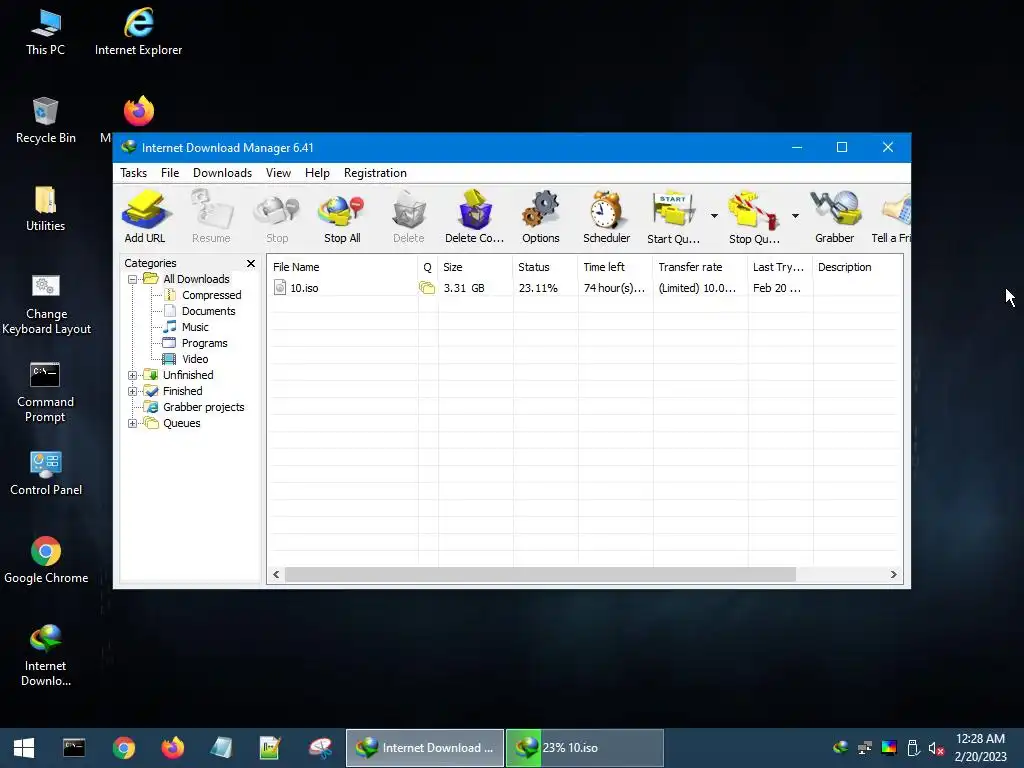This screenshot has width=1024, height=768.
Task: Open the Registration menu
Action: point(375,173)
